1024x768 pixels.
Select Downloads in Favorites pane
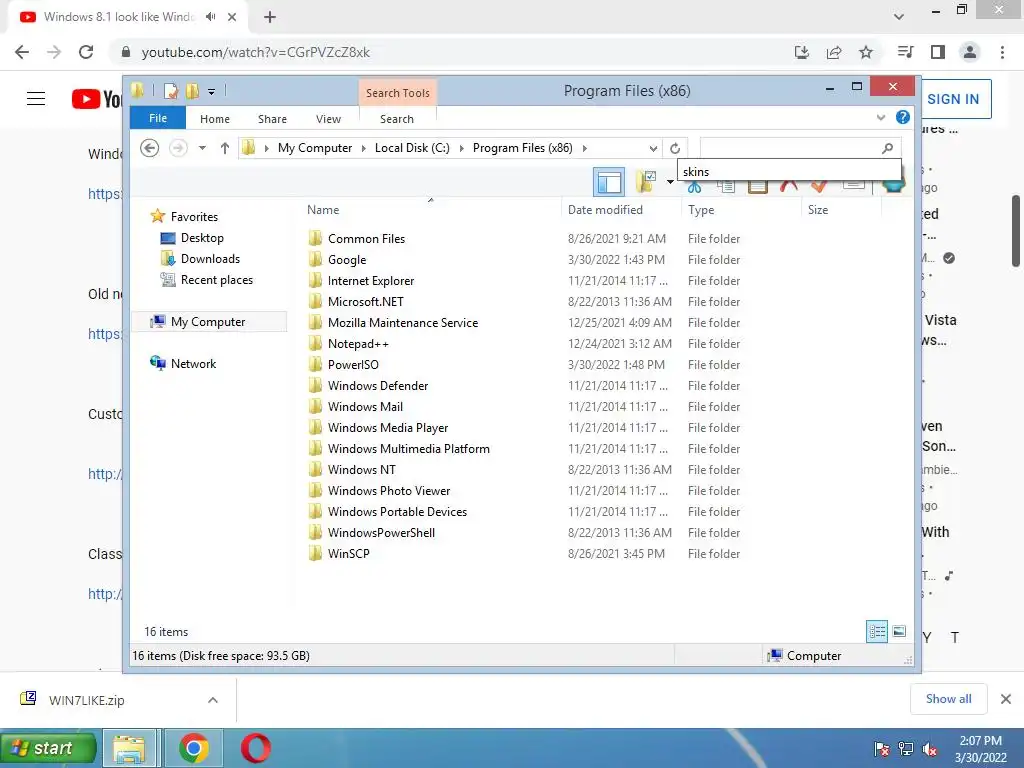click(210, 259)
